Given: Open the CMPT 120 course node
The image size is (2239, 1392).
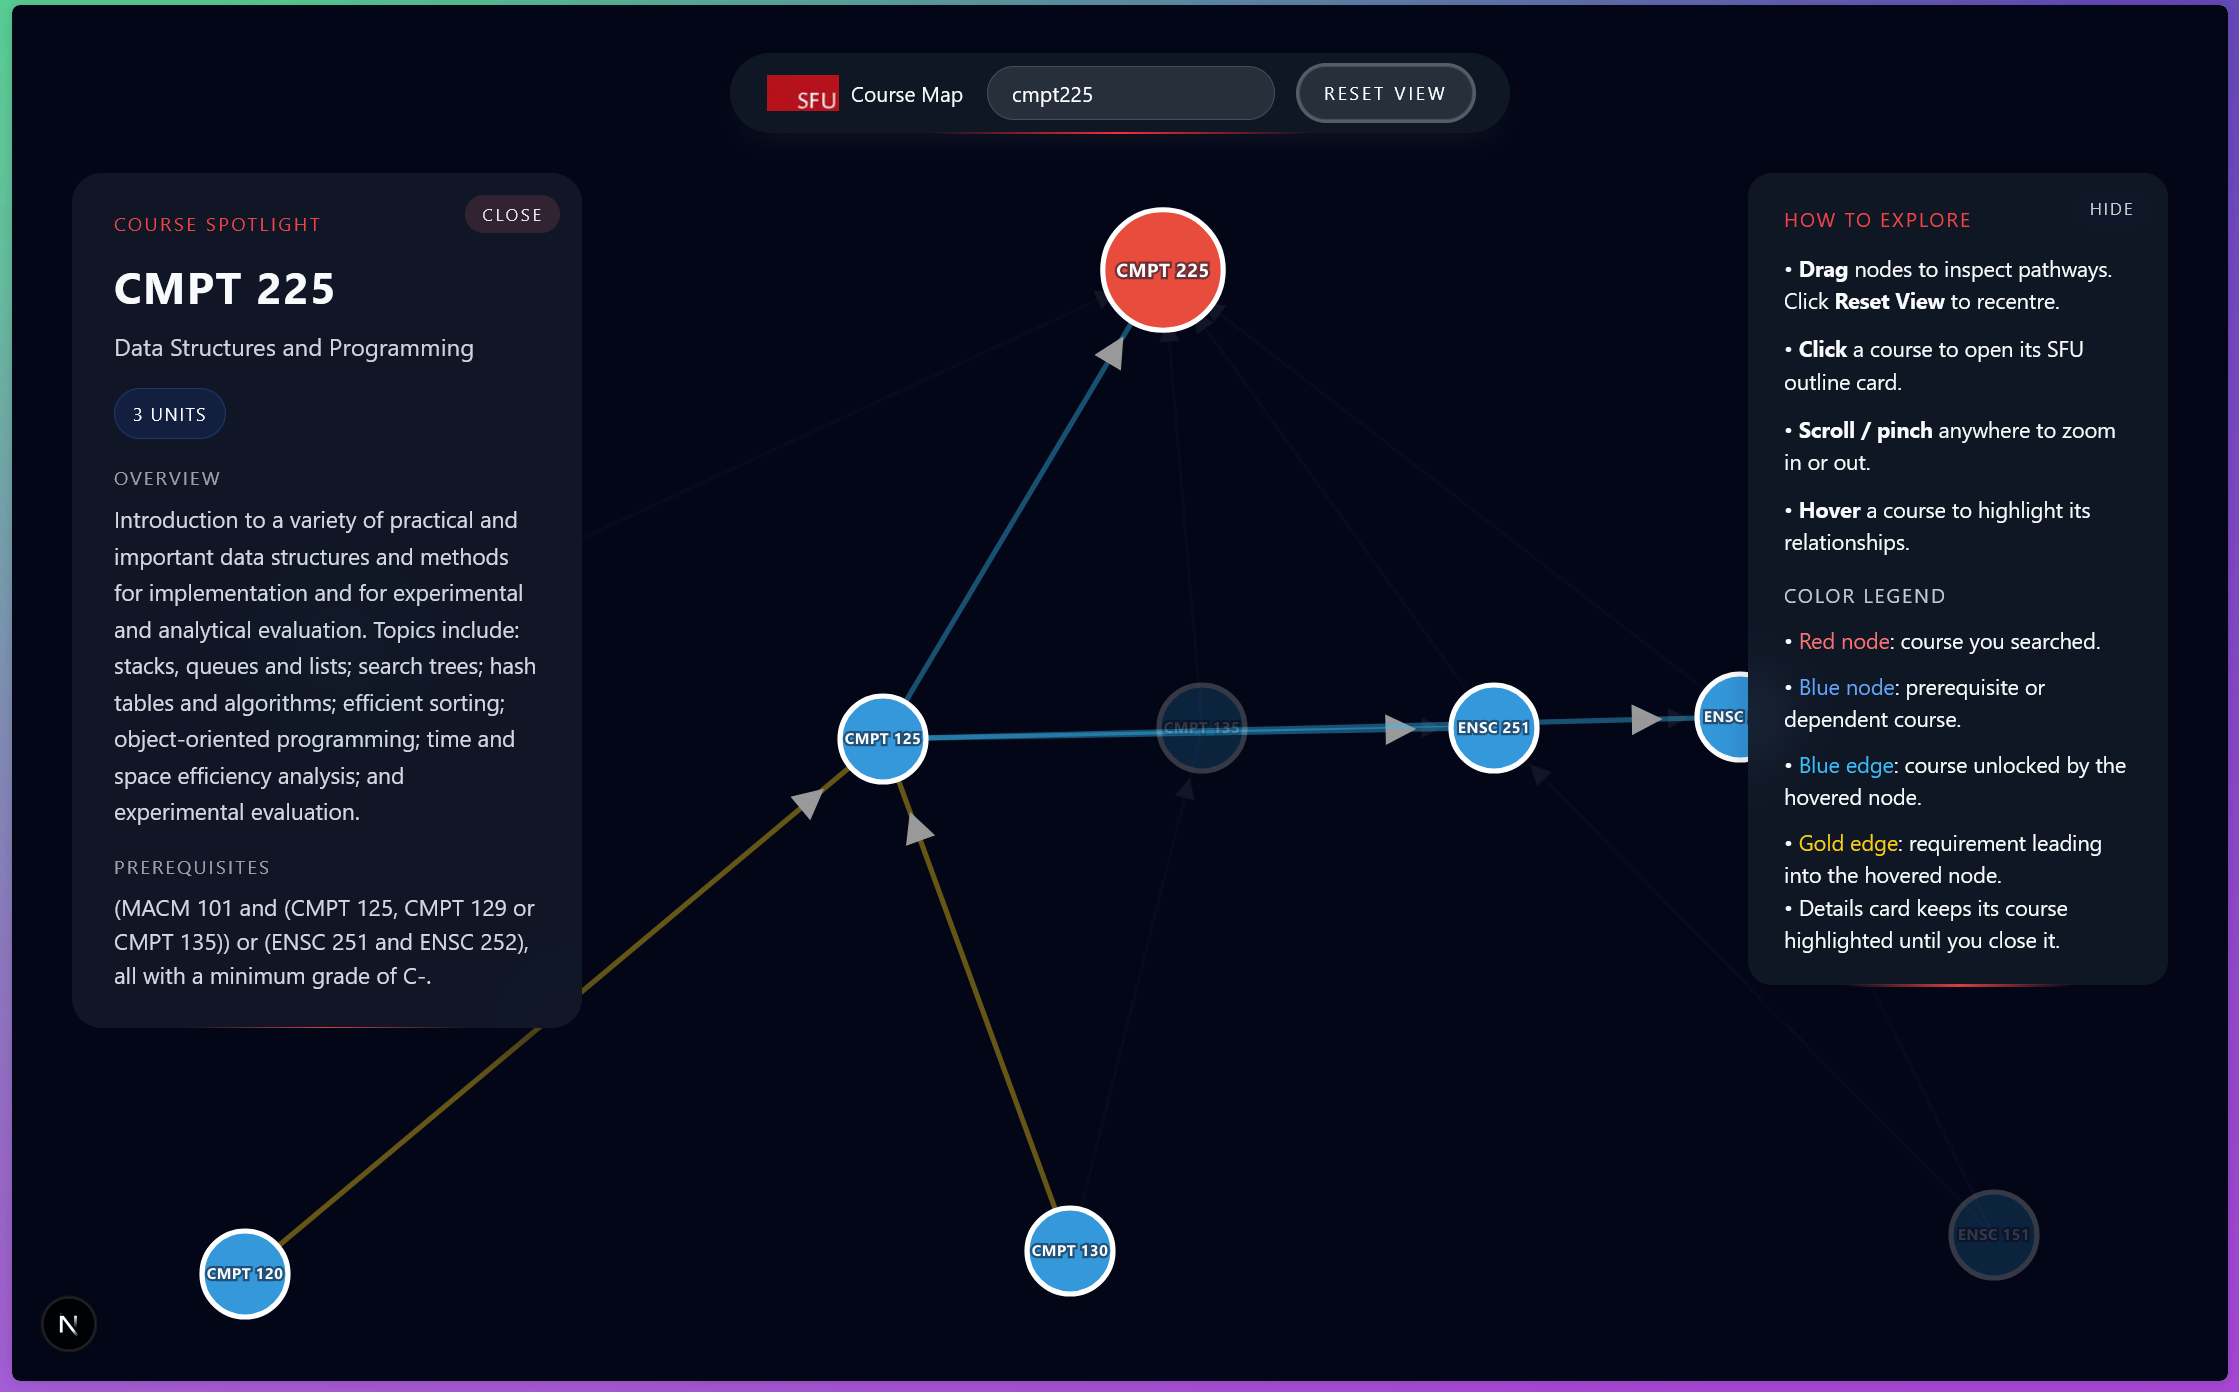Looking at the screenshot, I should pos(245,1273).
